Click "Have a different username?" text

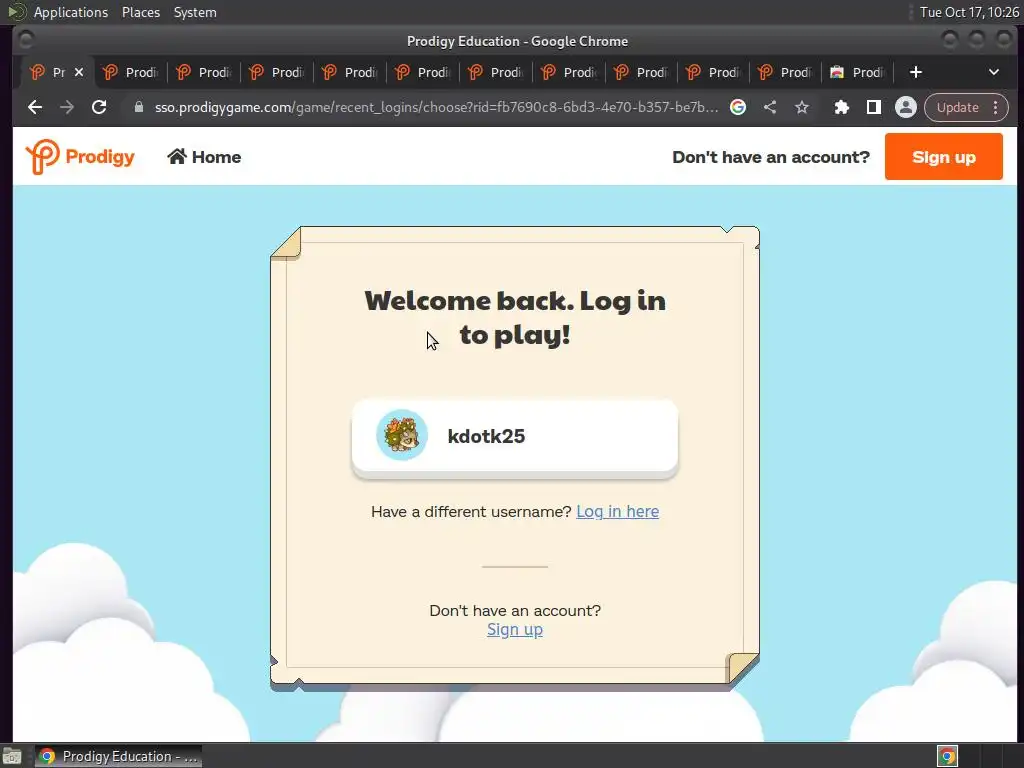click(x=471, y=511)
